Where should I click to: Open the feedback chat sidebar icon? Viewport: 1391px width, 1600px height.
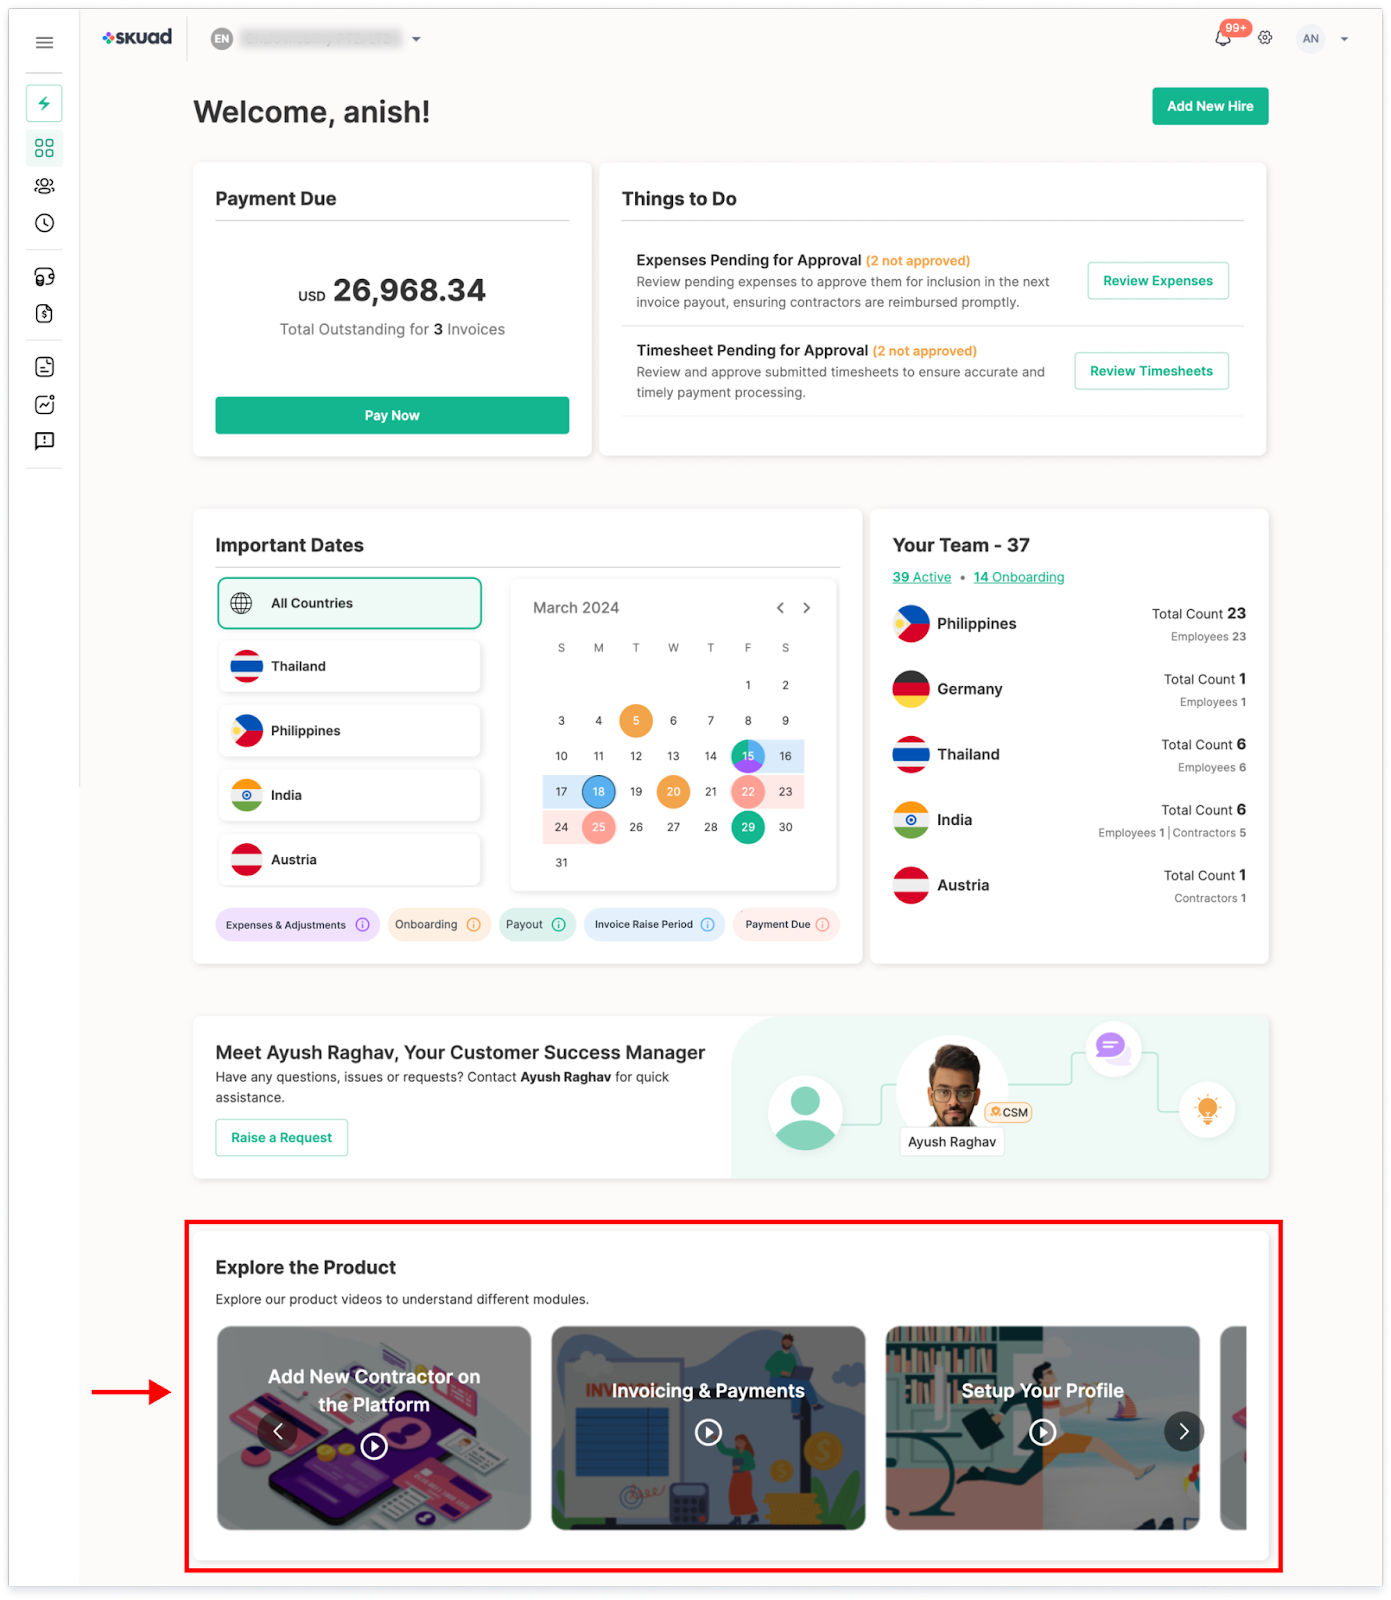(x=44, y=441)
